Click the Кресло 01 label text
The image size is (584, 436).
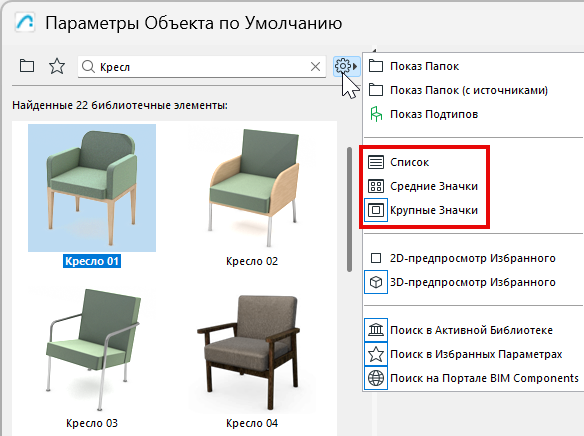click(x=92, y=261)
